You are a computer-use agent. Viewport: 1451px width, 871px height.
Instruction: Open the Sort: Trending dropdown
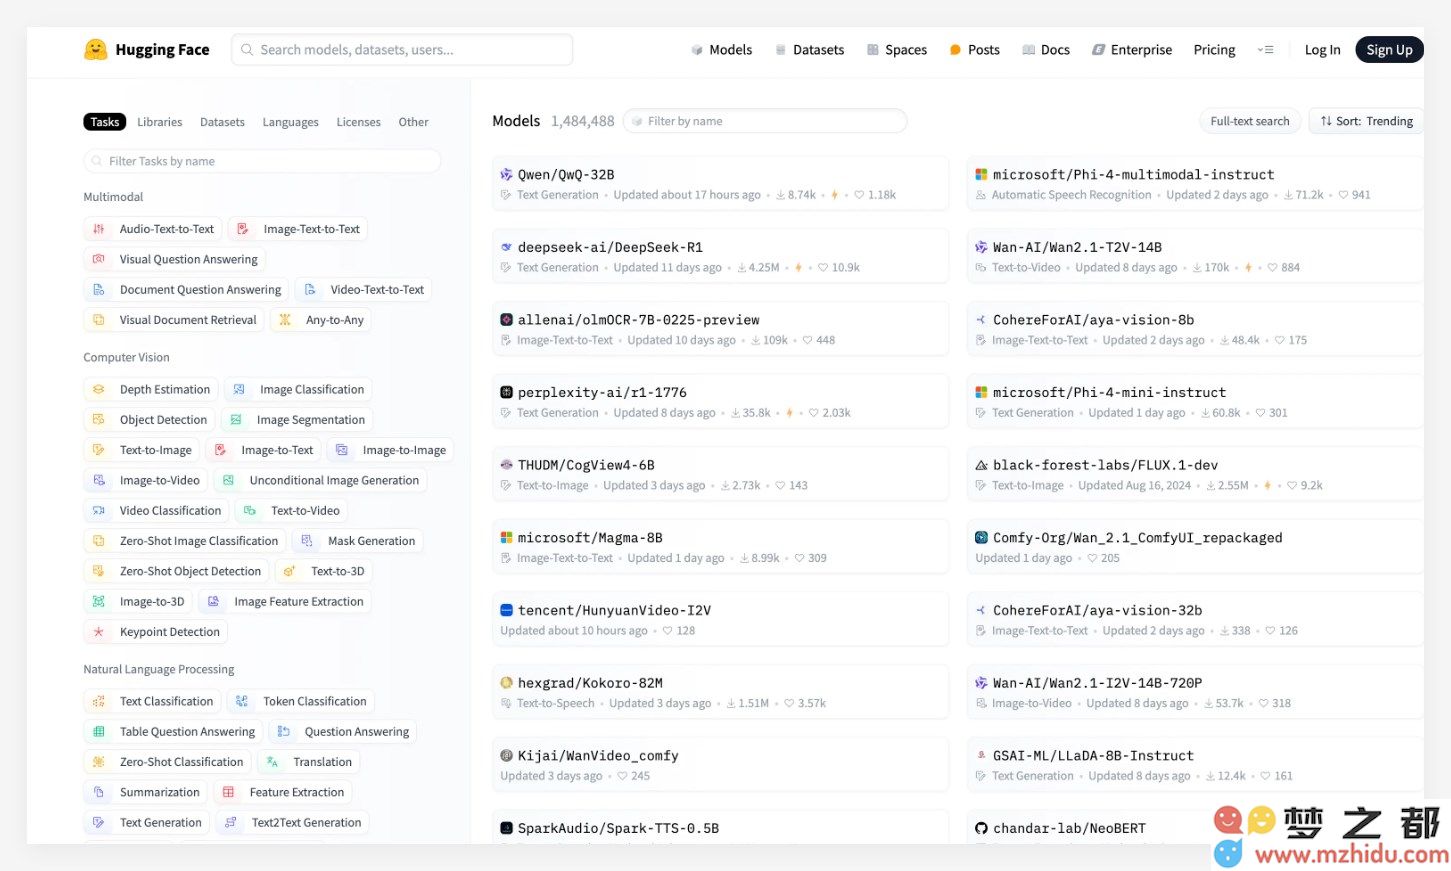coord(1366,121)
